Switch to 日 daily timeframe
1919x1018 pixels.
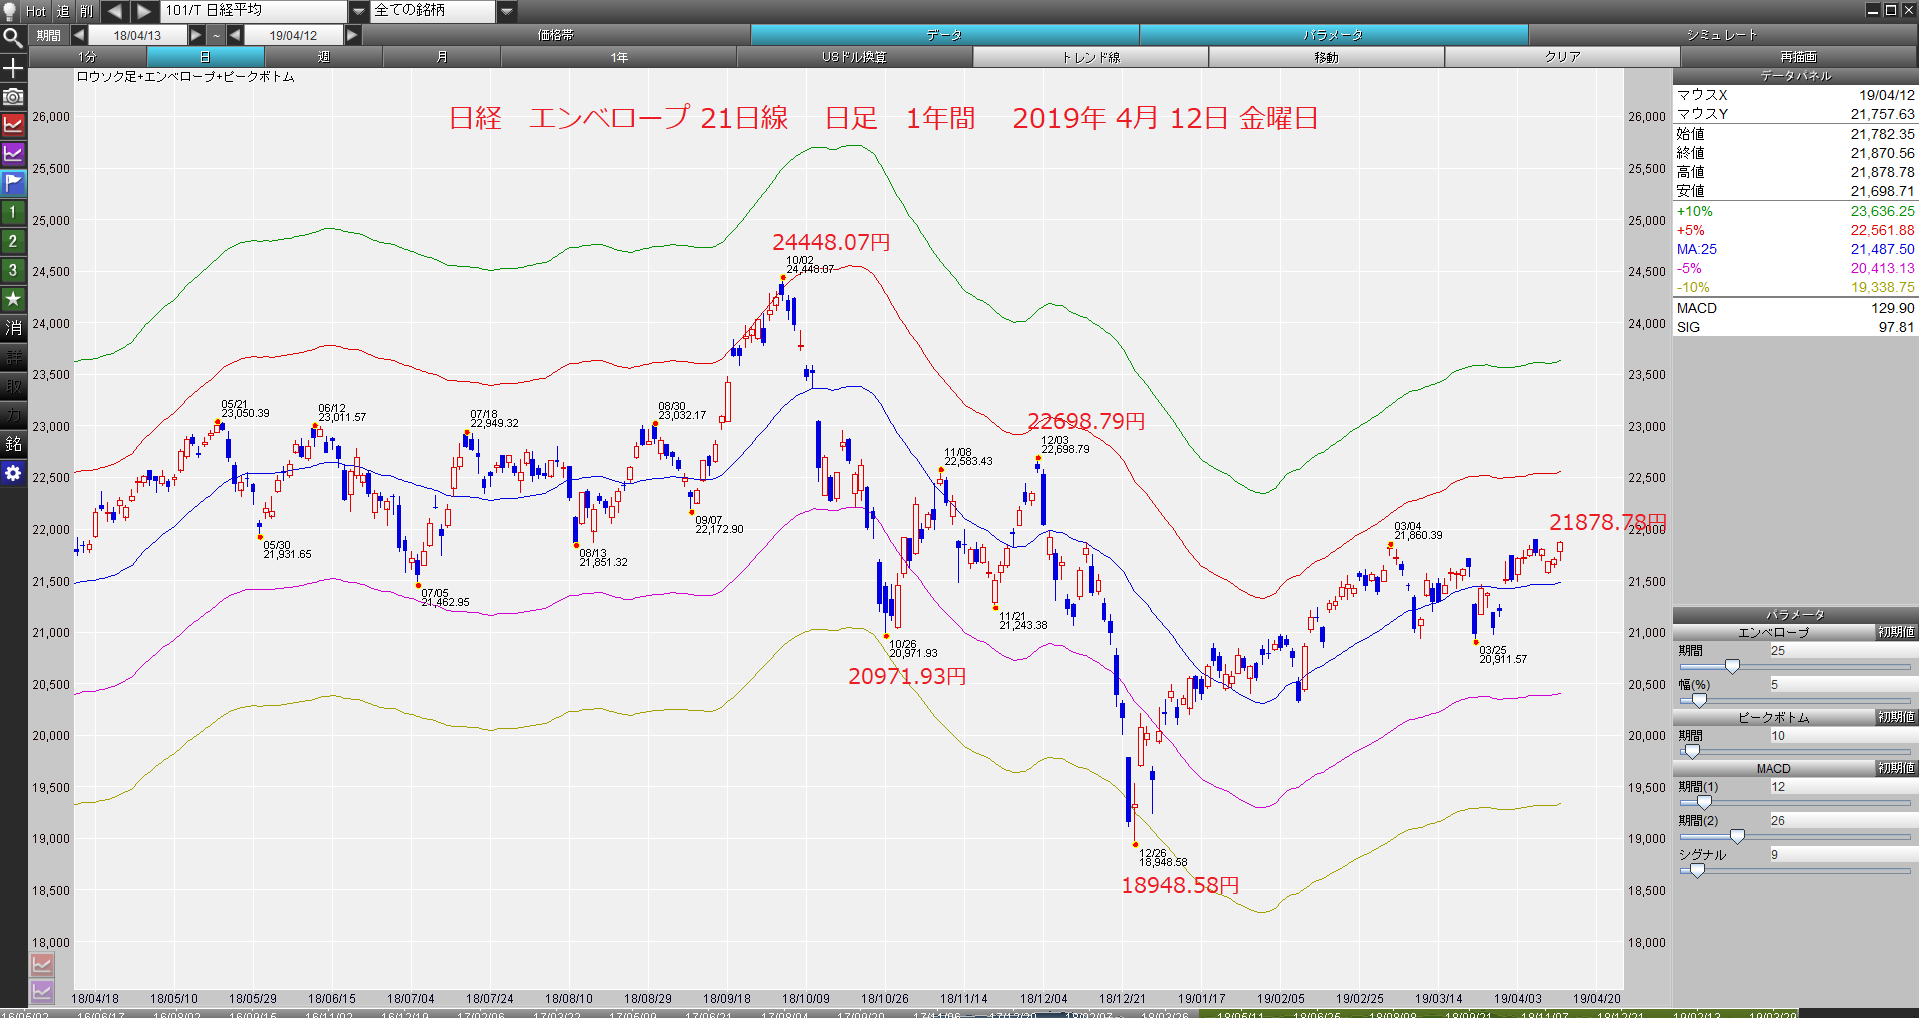(x=206, y=57)
